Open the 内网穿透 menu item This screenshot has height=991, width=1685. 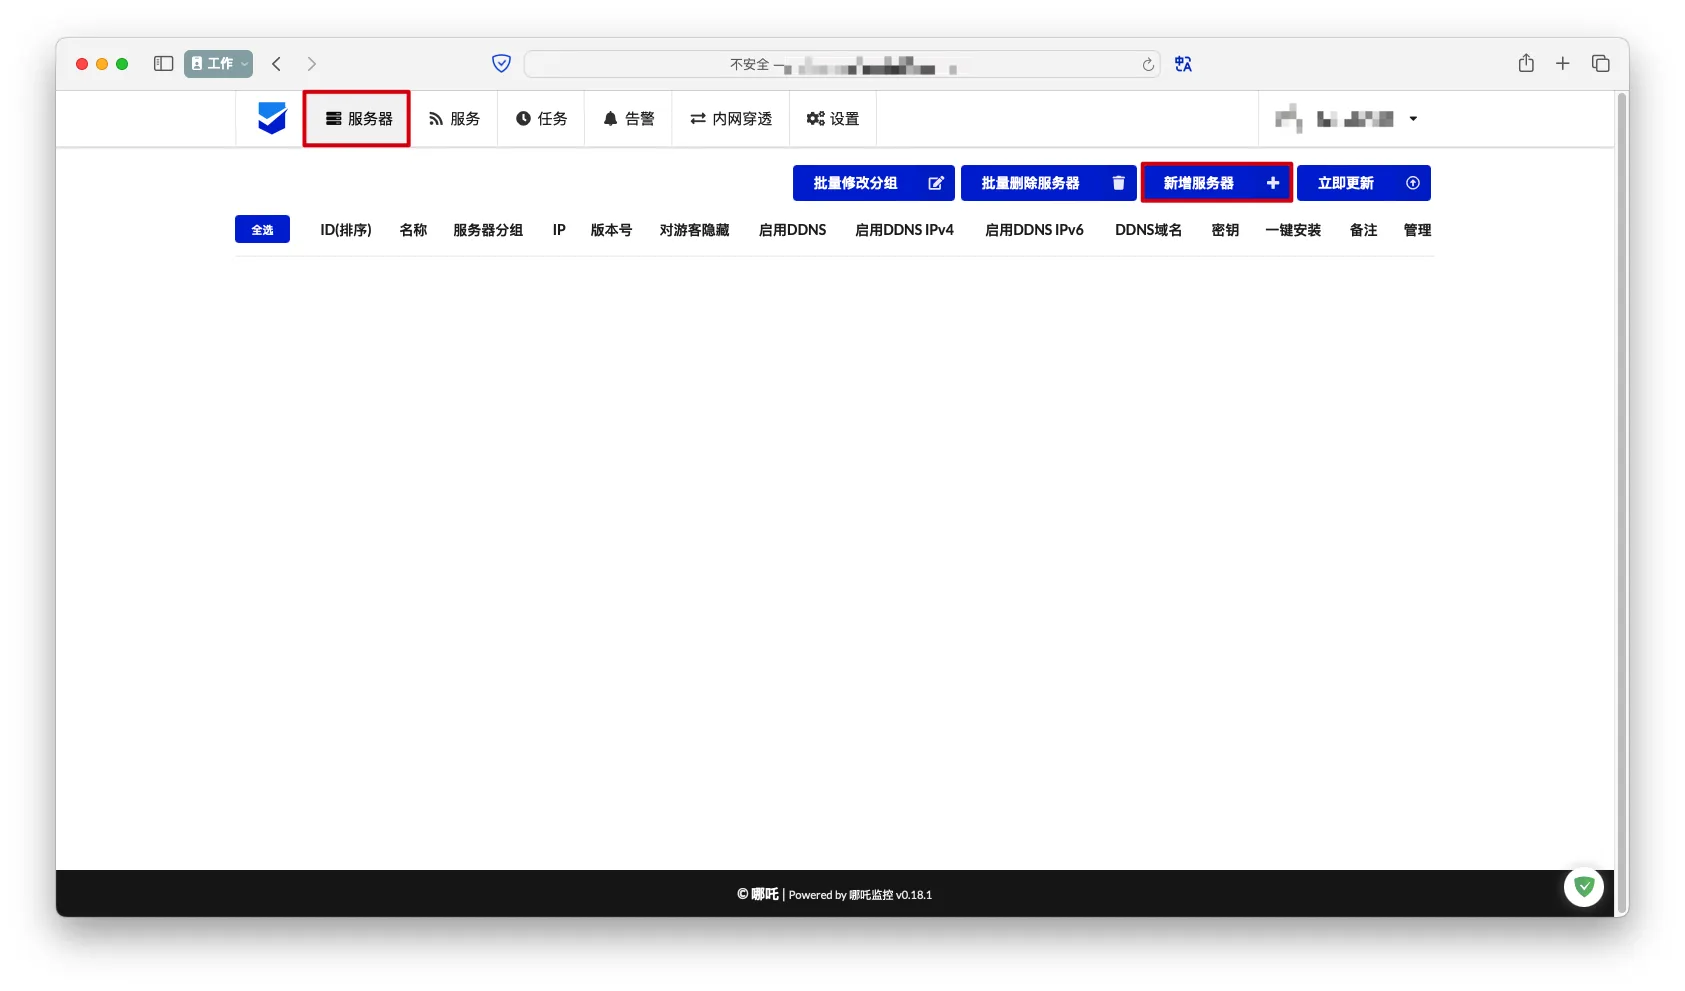coord(731,119)
